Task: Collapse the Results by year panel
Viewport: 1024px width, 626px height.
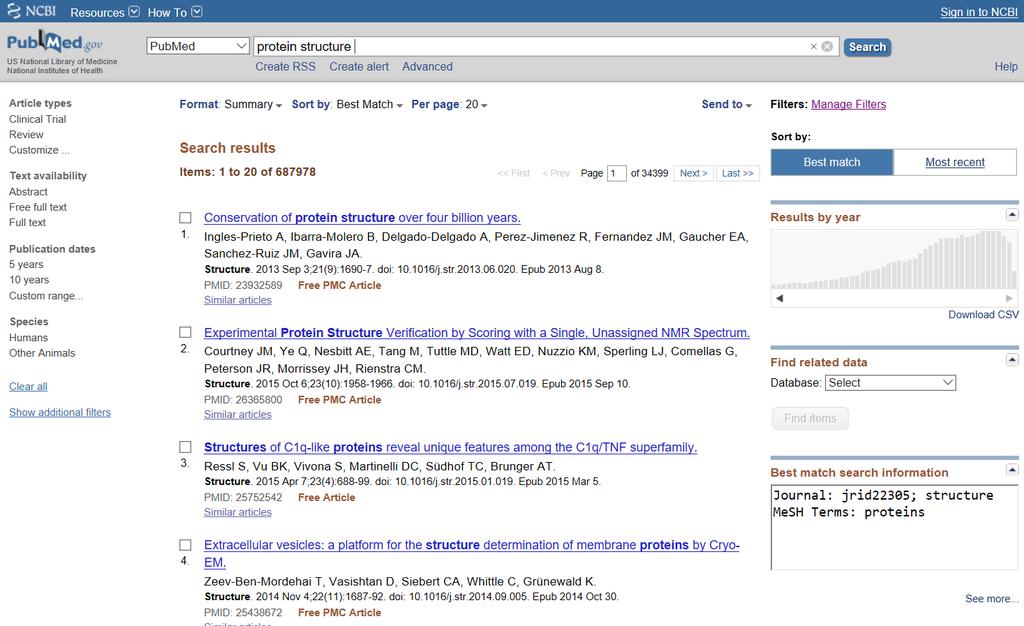Action: click(x=1012, y=215)
